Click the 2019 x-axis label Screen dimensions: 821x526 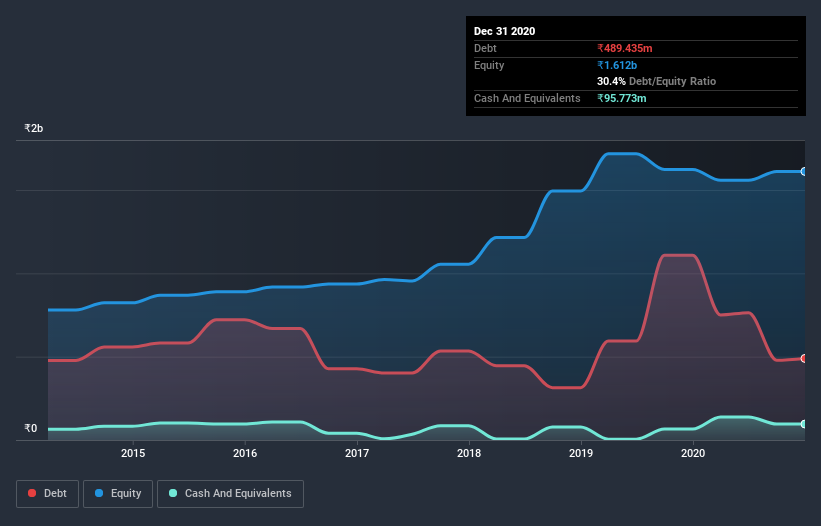(x=581, y=453)
